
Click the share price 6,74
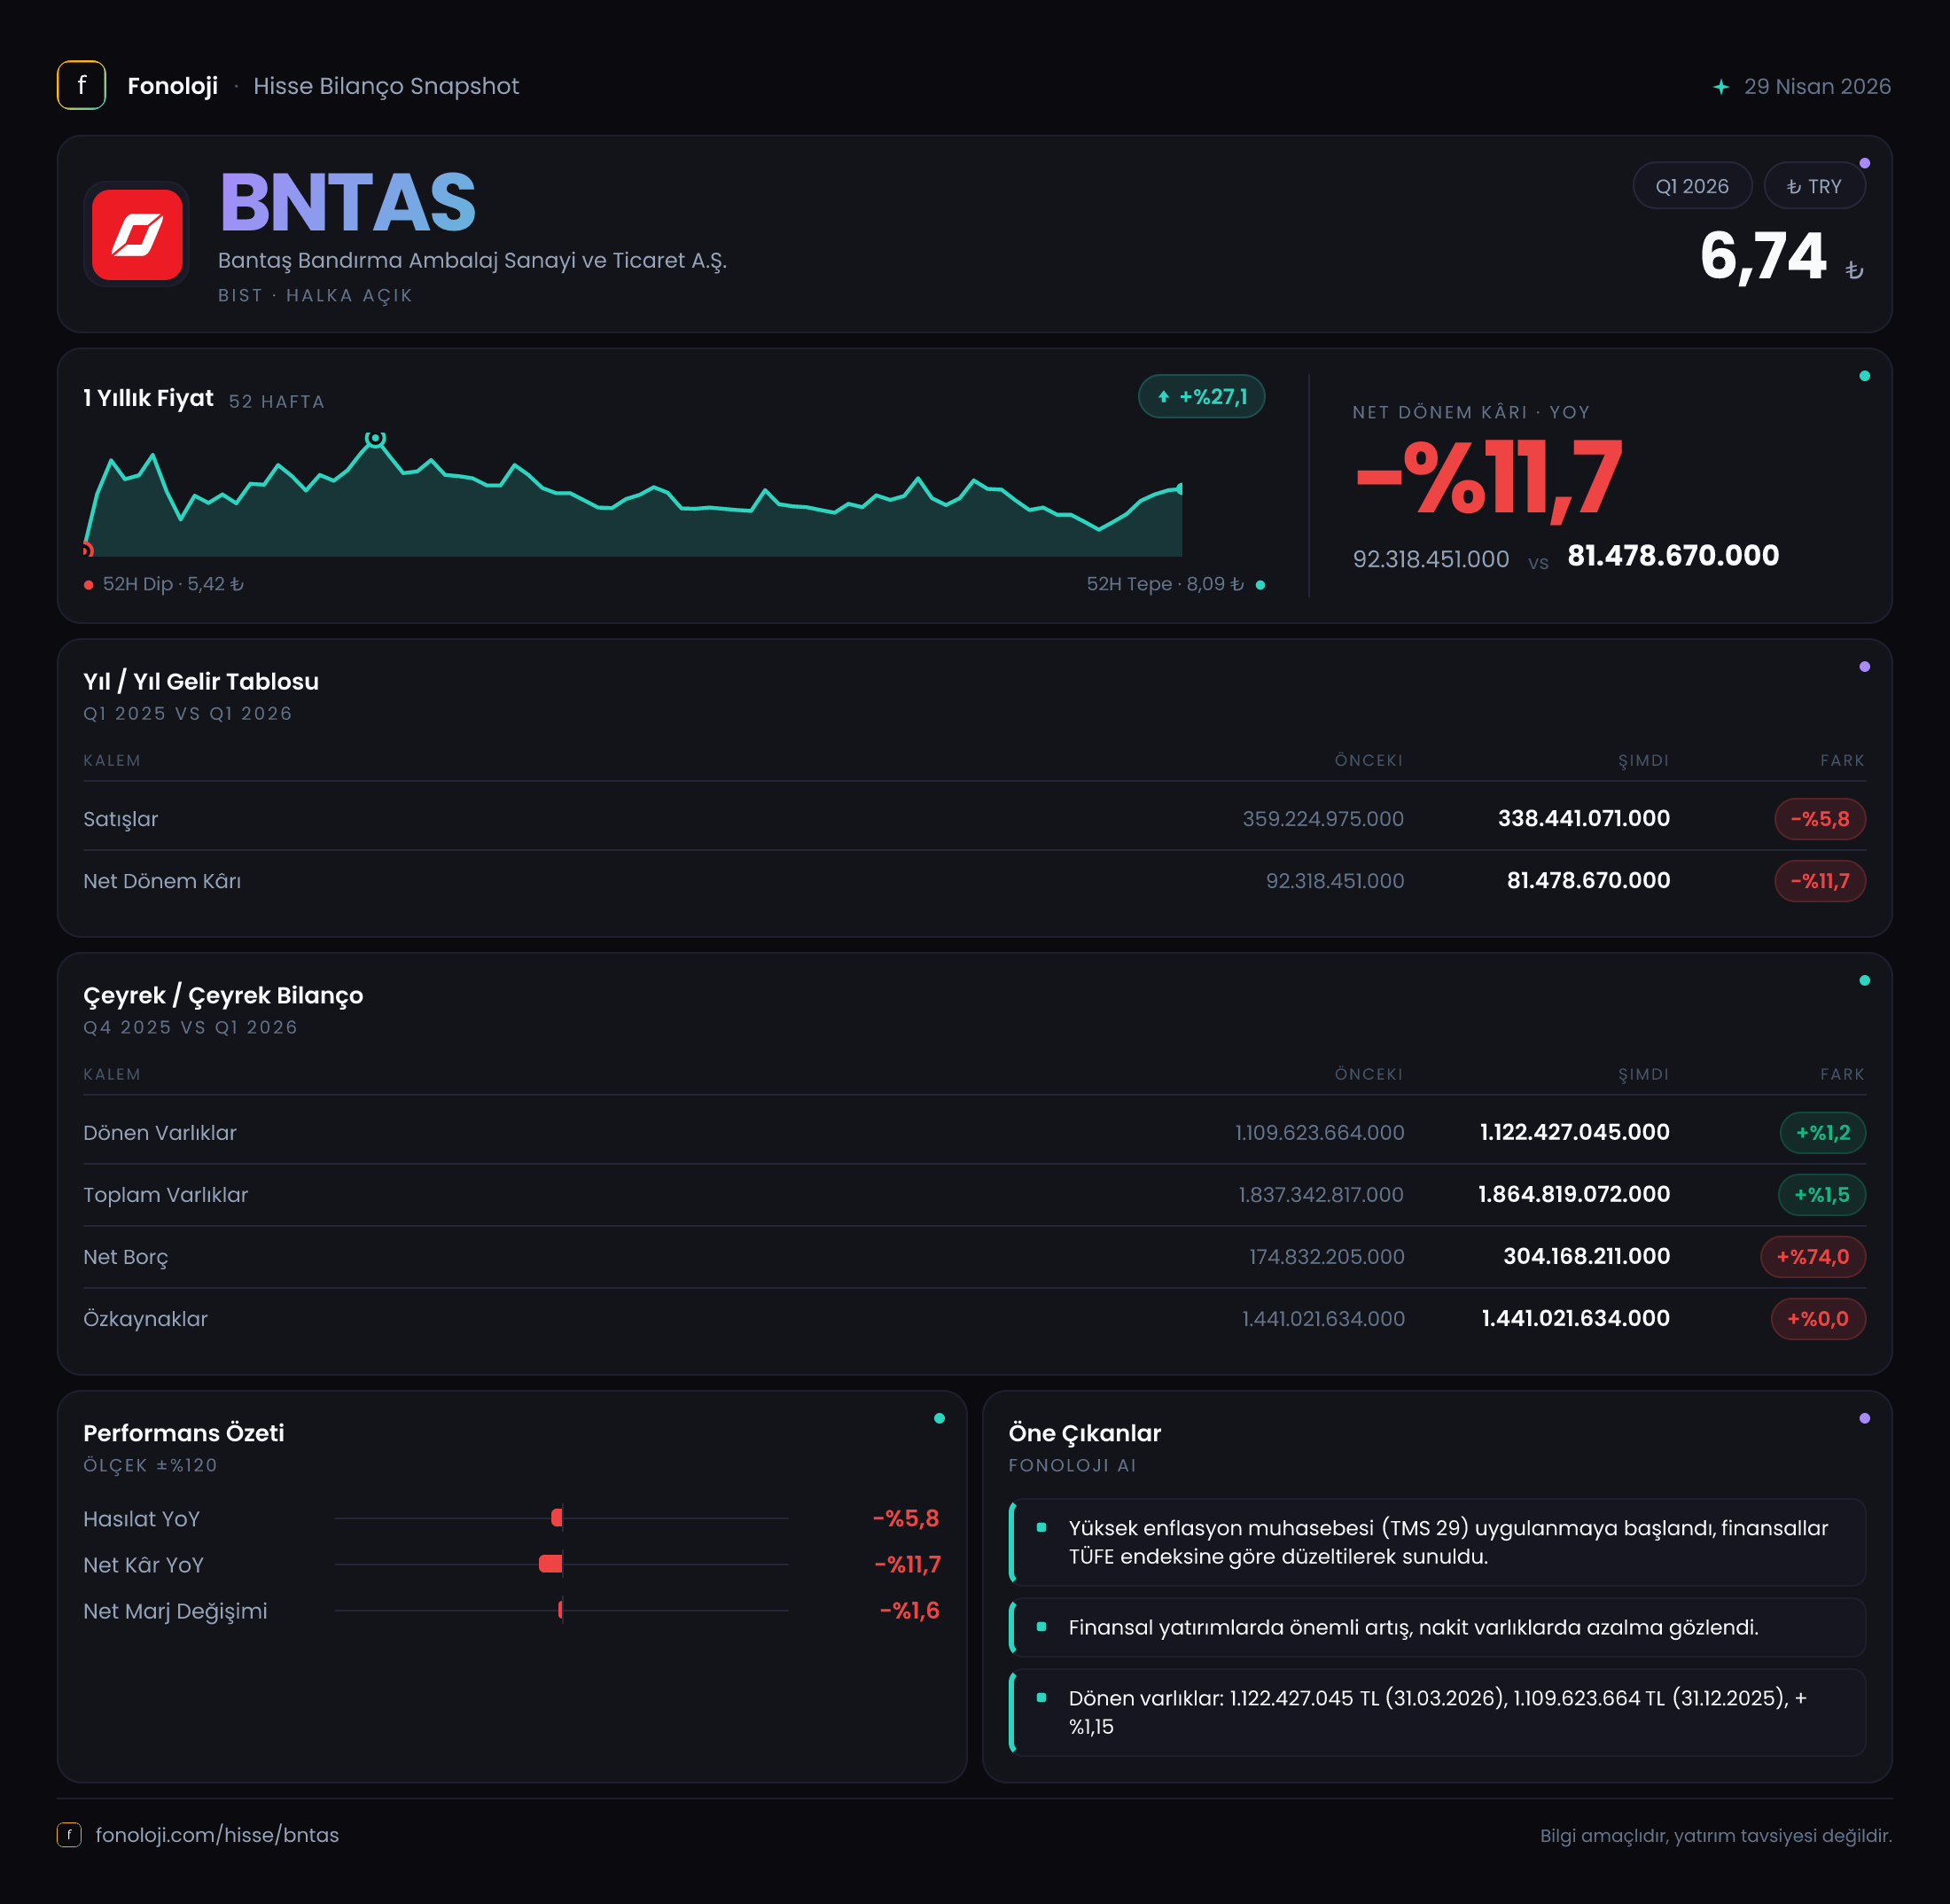(1763, 256)
